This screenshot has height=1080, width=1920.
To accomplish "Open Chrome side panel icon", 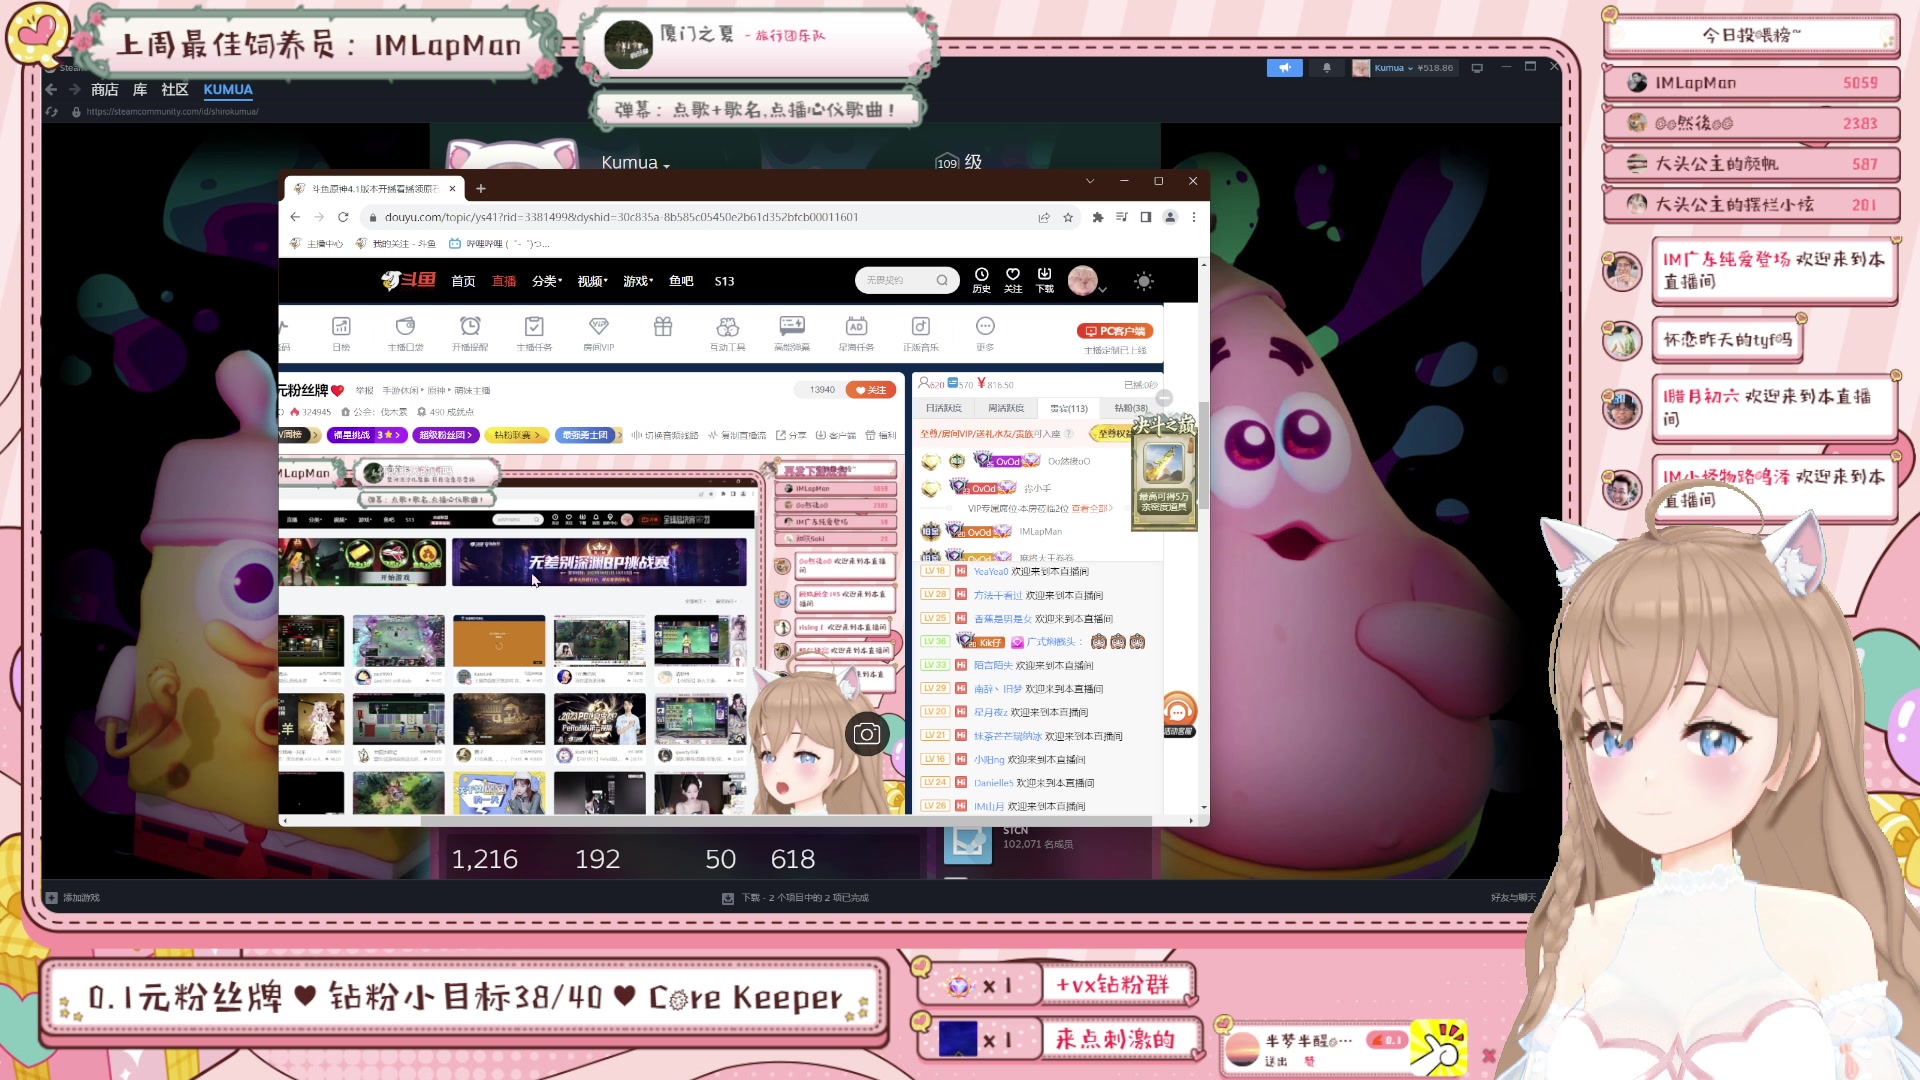I will (1146, 217).
